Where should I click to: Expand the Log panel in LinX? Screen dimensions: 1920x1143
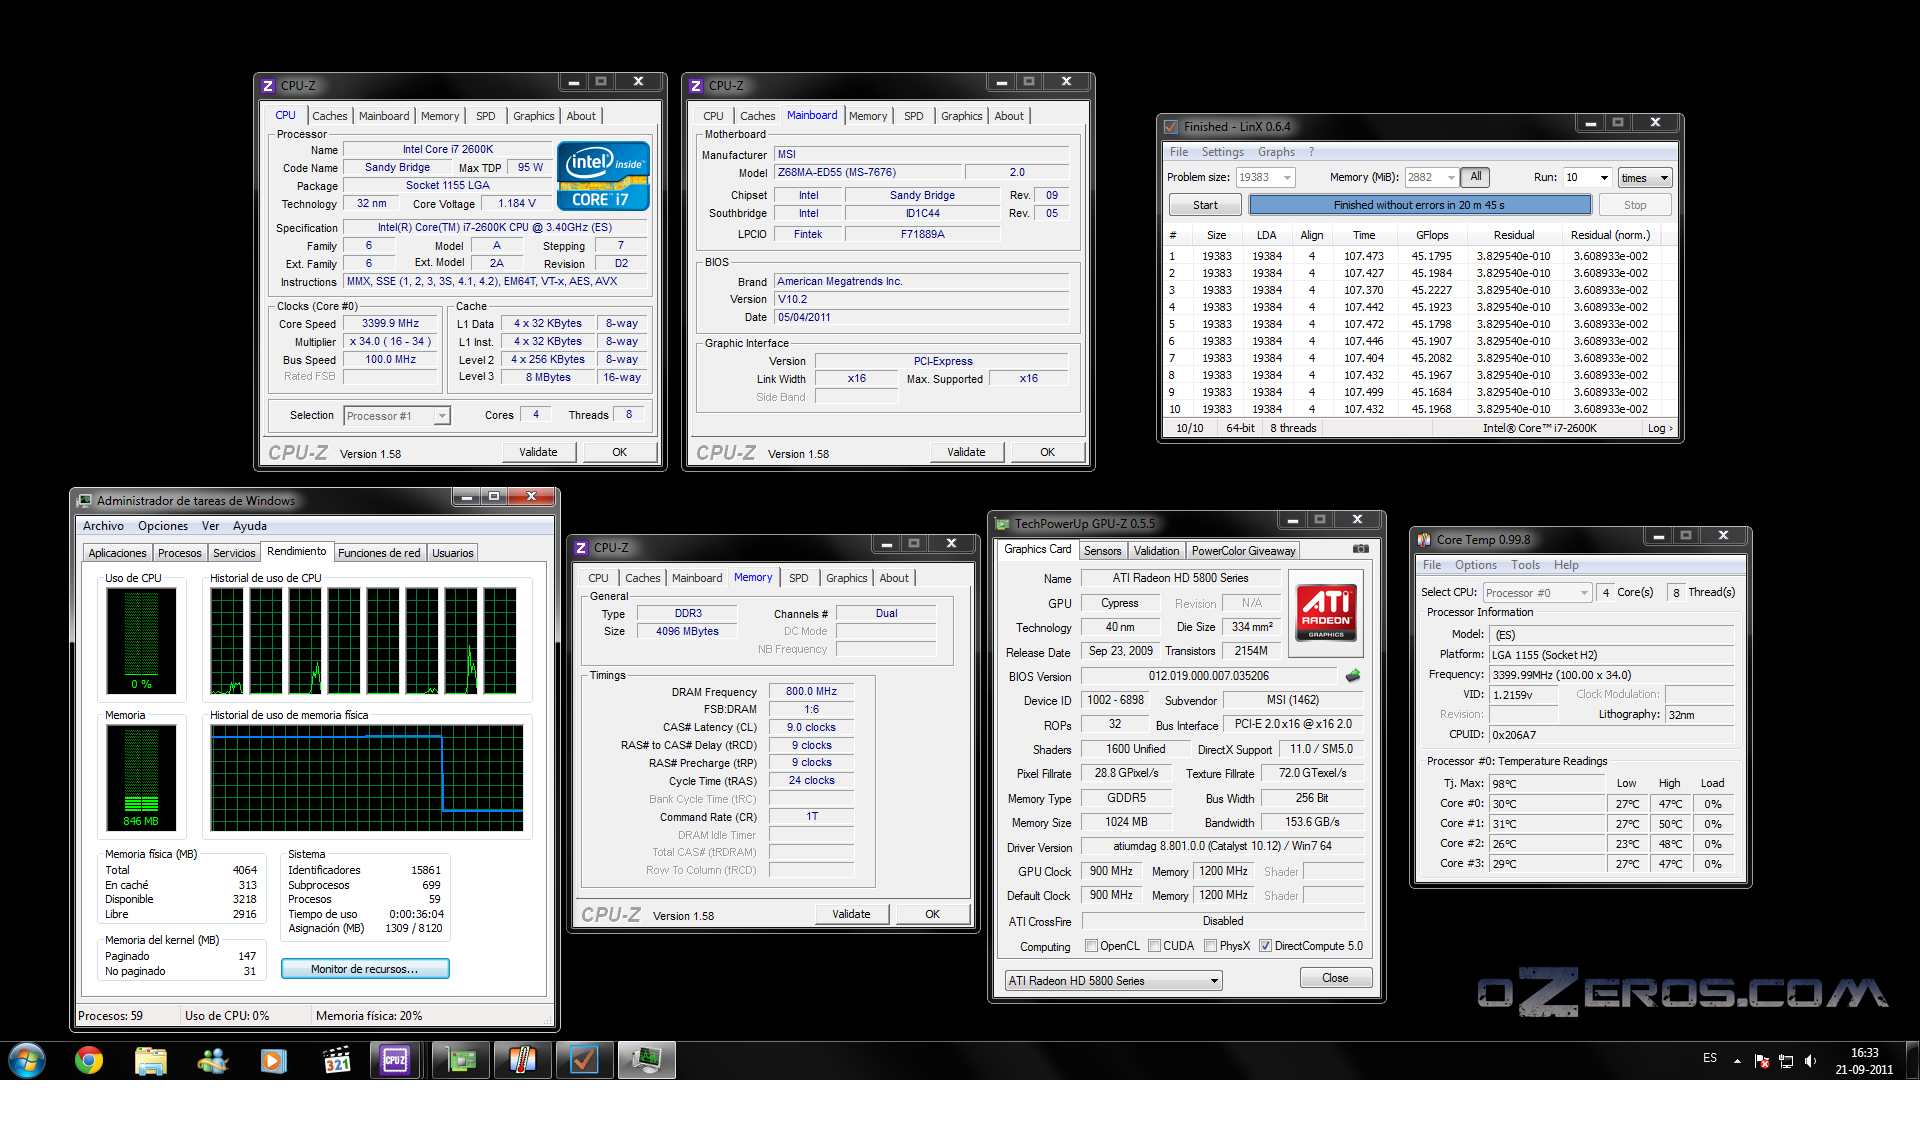[1660, 428]
